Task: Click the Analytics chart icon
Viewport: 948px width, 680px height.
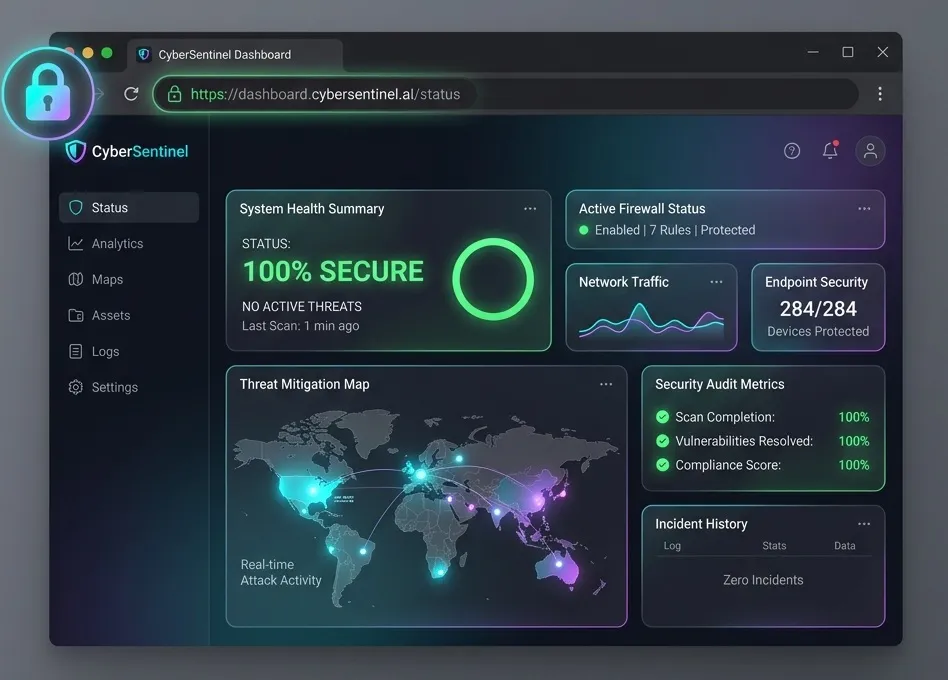Action: pos(76,244)
